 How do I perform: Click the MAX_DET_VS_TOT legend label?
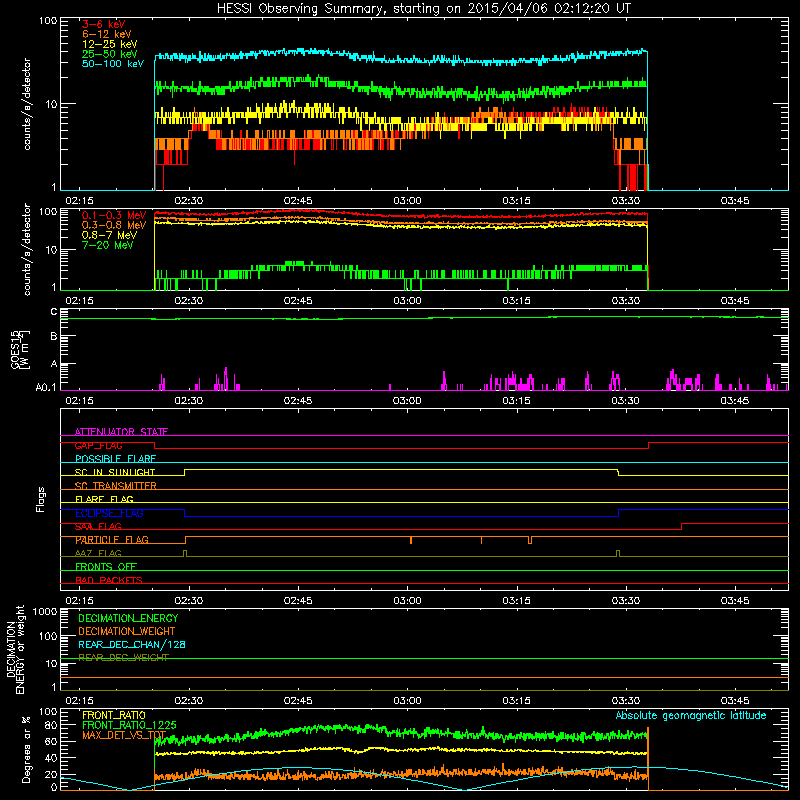pos(124,735)
